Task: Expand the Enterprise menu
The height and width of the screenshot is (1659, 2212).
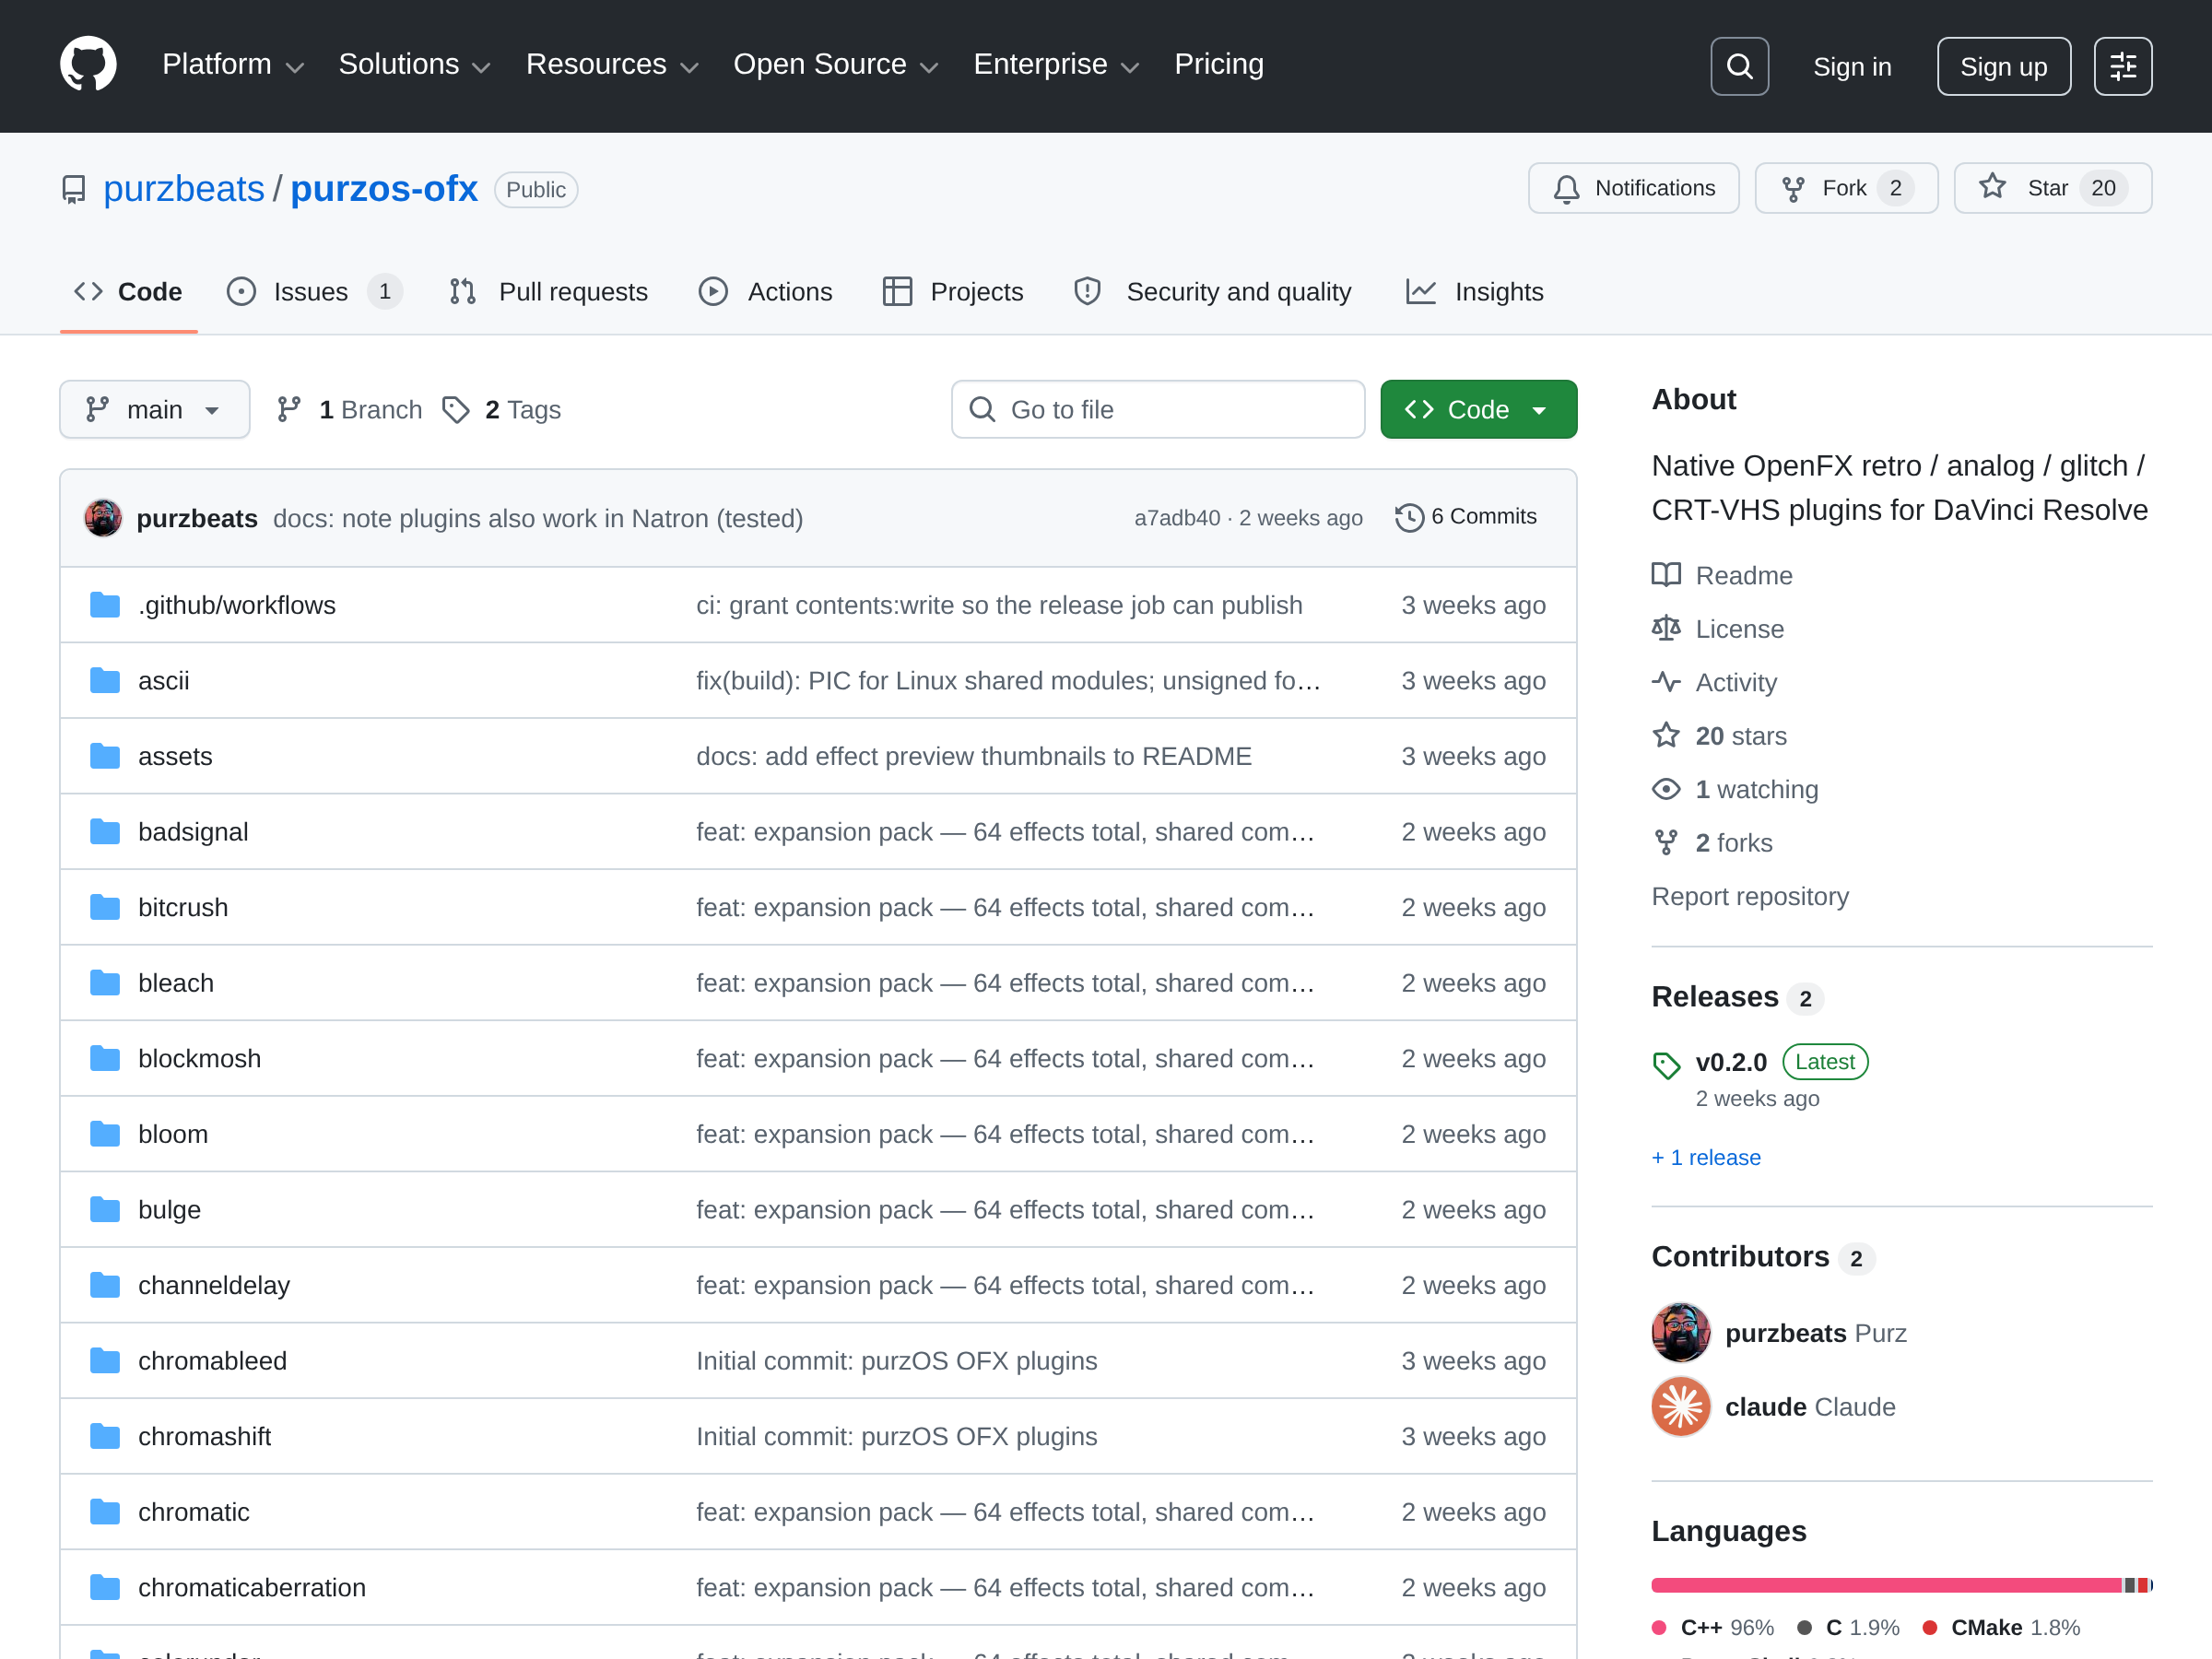Action: click(1057, 64)
